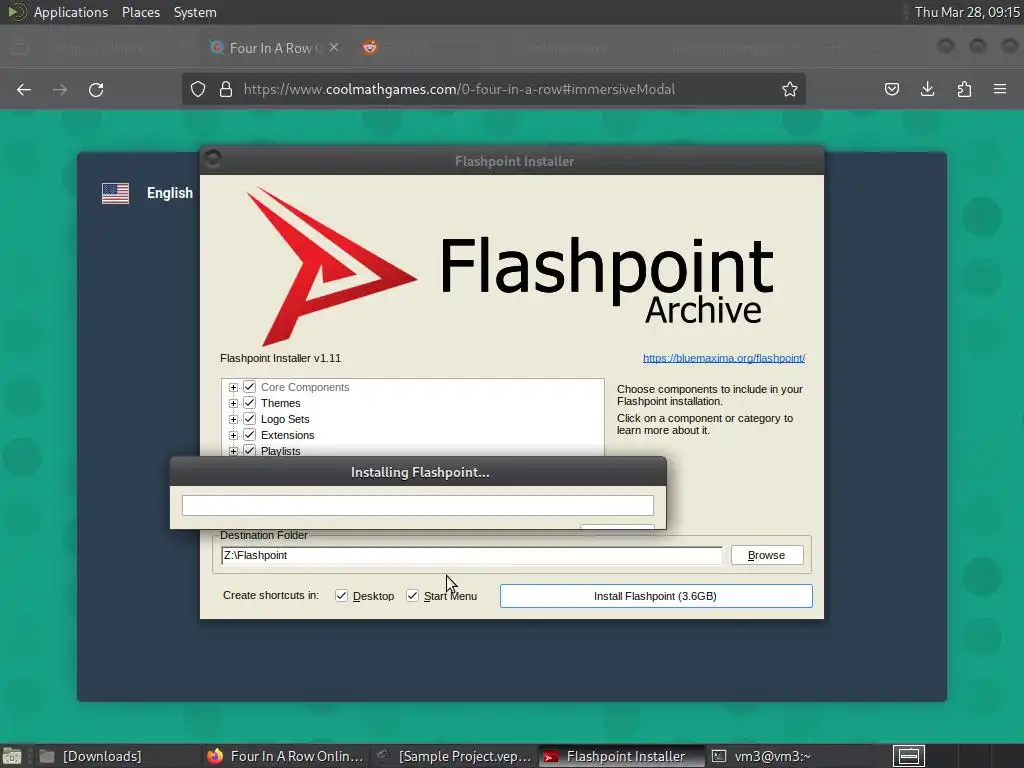Image resolution: width=1024 pixels, height=768 pixels.
Task: Open the Firefox downloads arrow
Action: [x=927, y=89]
